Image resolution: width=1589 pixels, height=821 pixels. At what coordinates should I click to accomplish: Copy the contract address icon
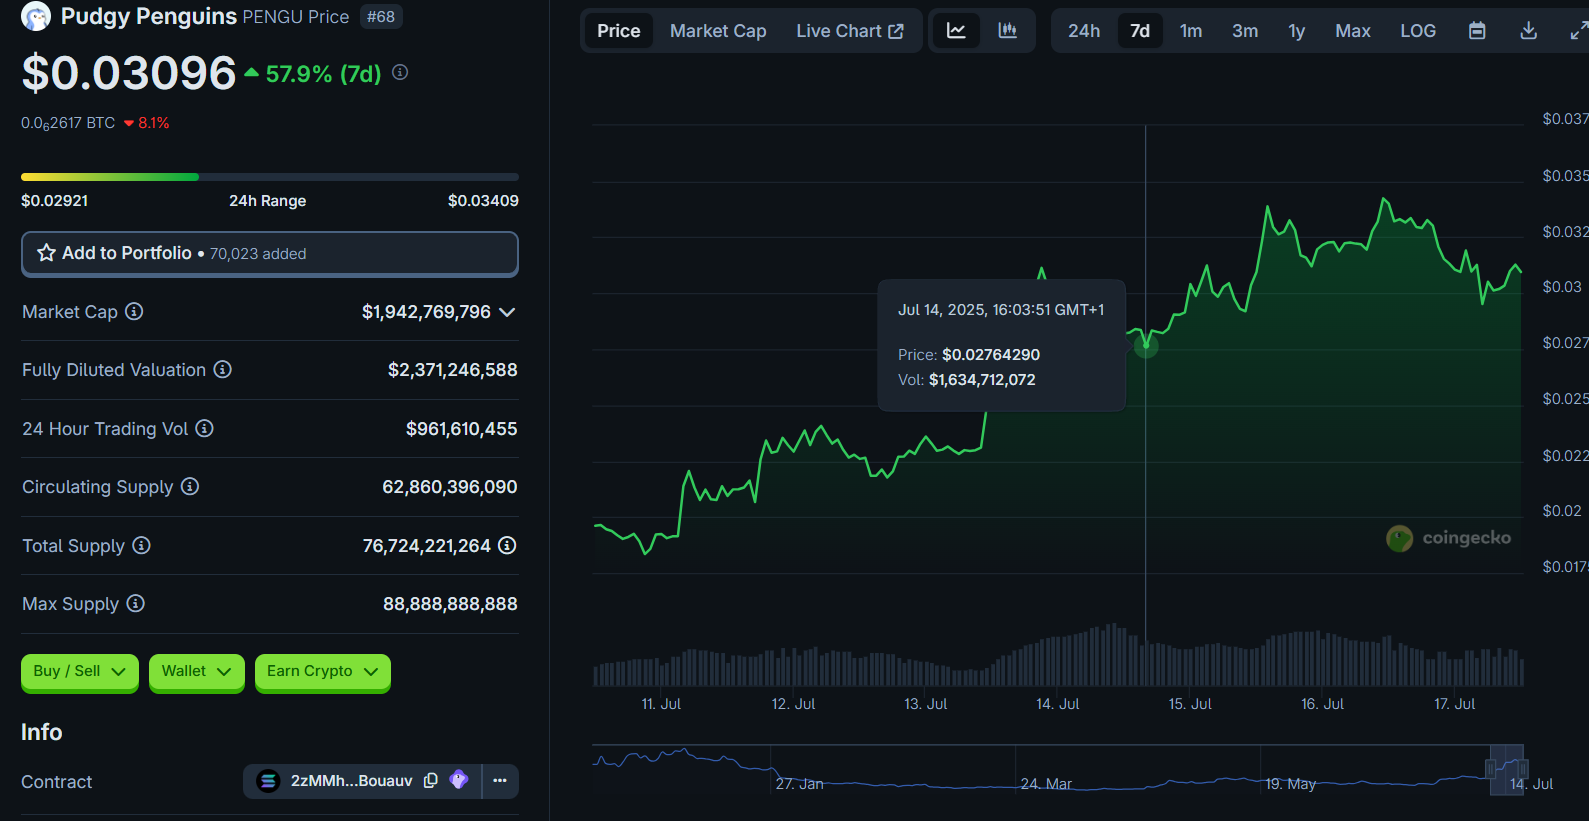click(431, 780)
